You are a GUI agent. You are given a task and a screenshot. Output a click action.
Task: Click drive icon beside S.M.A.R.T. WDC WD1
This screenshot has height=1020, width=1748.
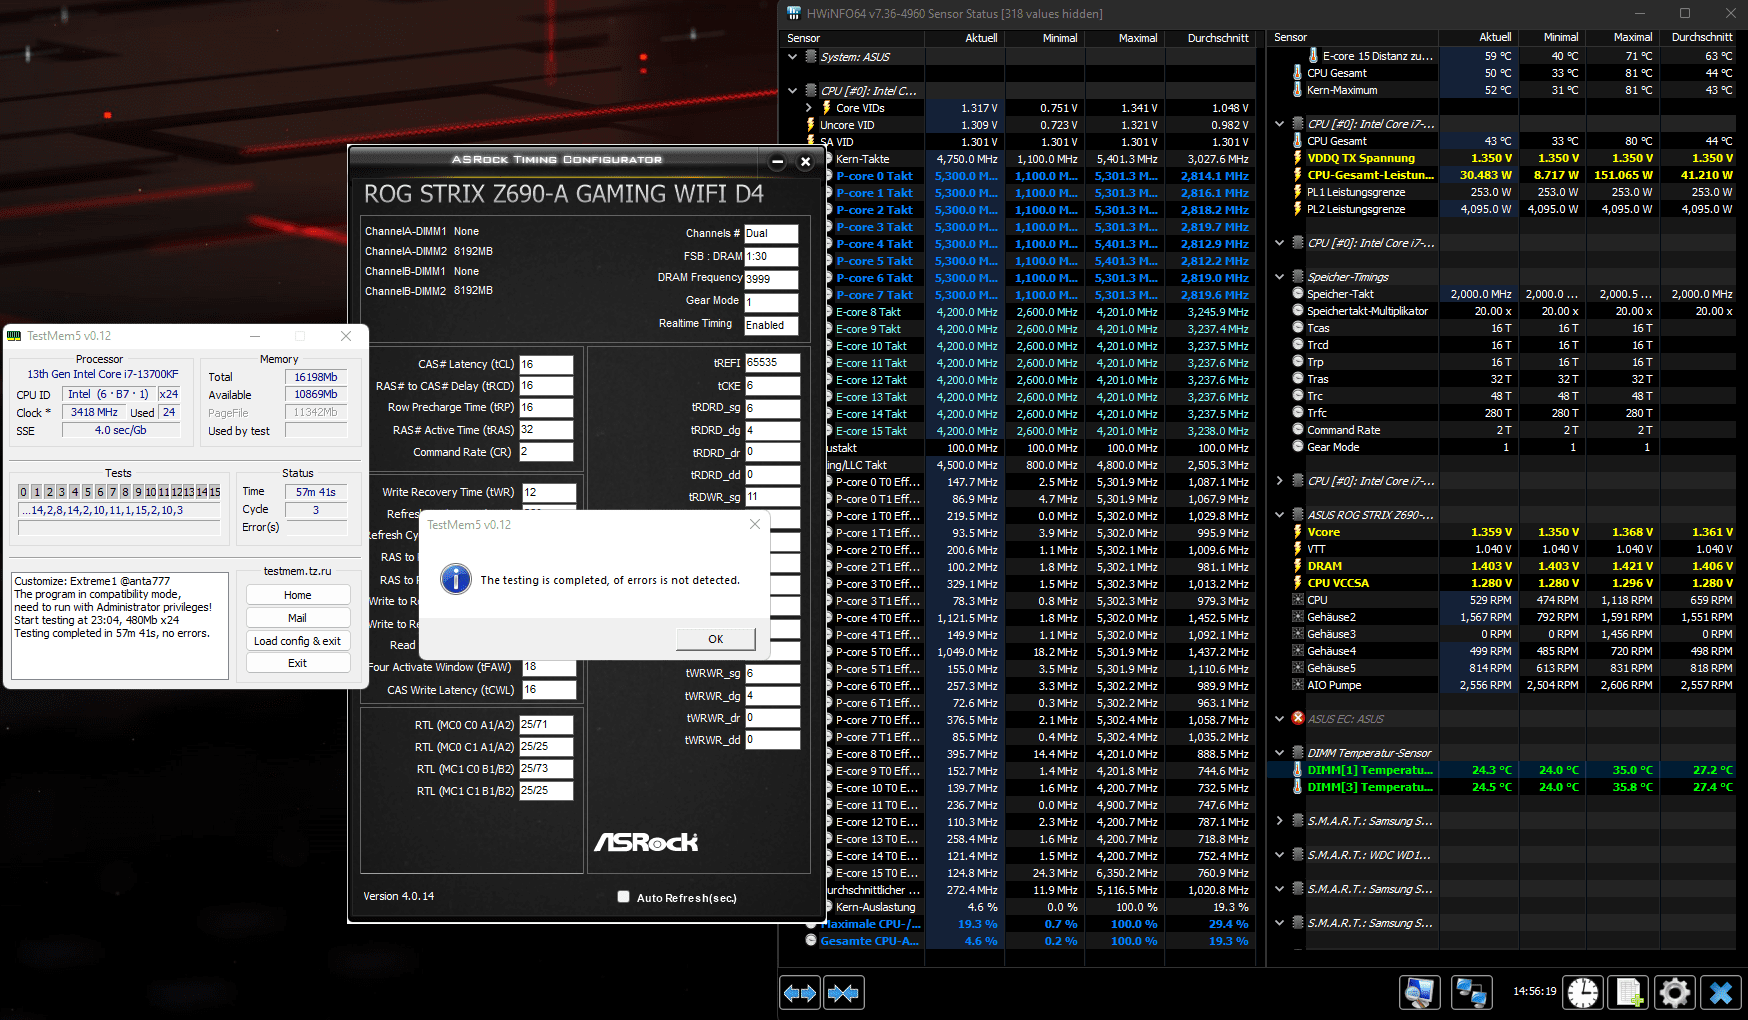[1298, 855]
